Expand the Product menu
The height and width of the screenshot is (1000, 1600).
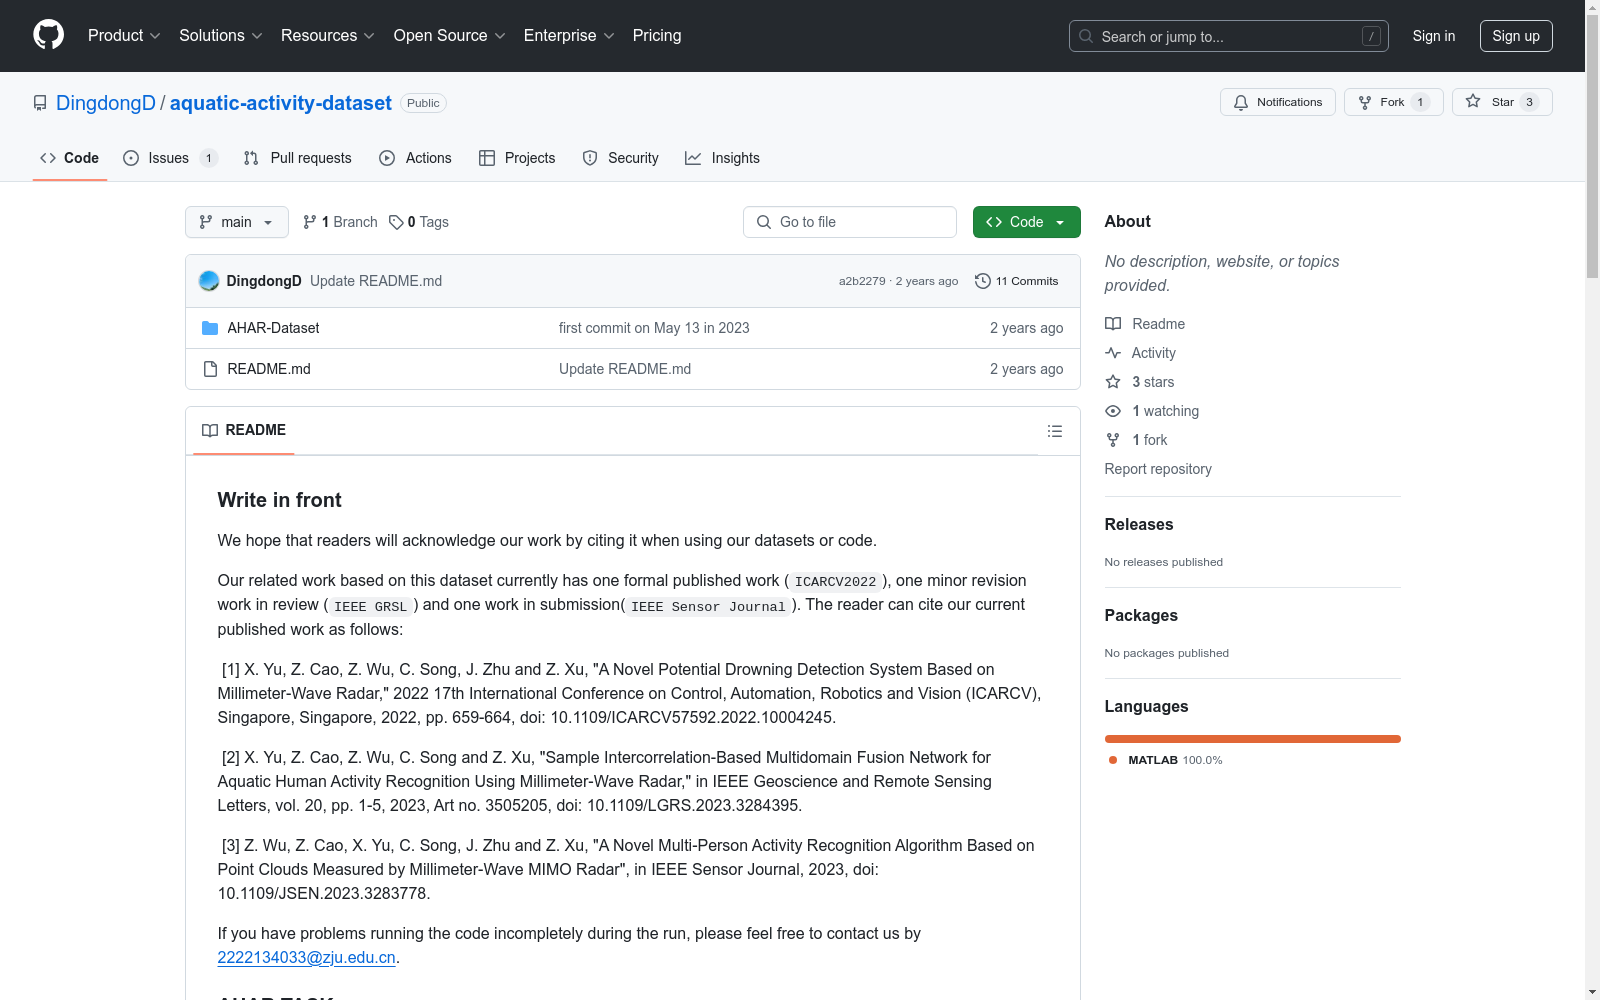click(x=124, y=36)
